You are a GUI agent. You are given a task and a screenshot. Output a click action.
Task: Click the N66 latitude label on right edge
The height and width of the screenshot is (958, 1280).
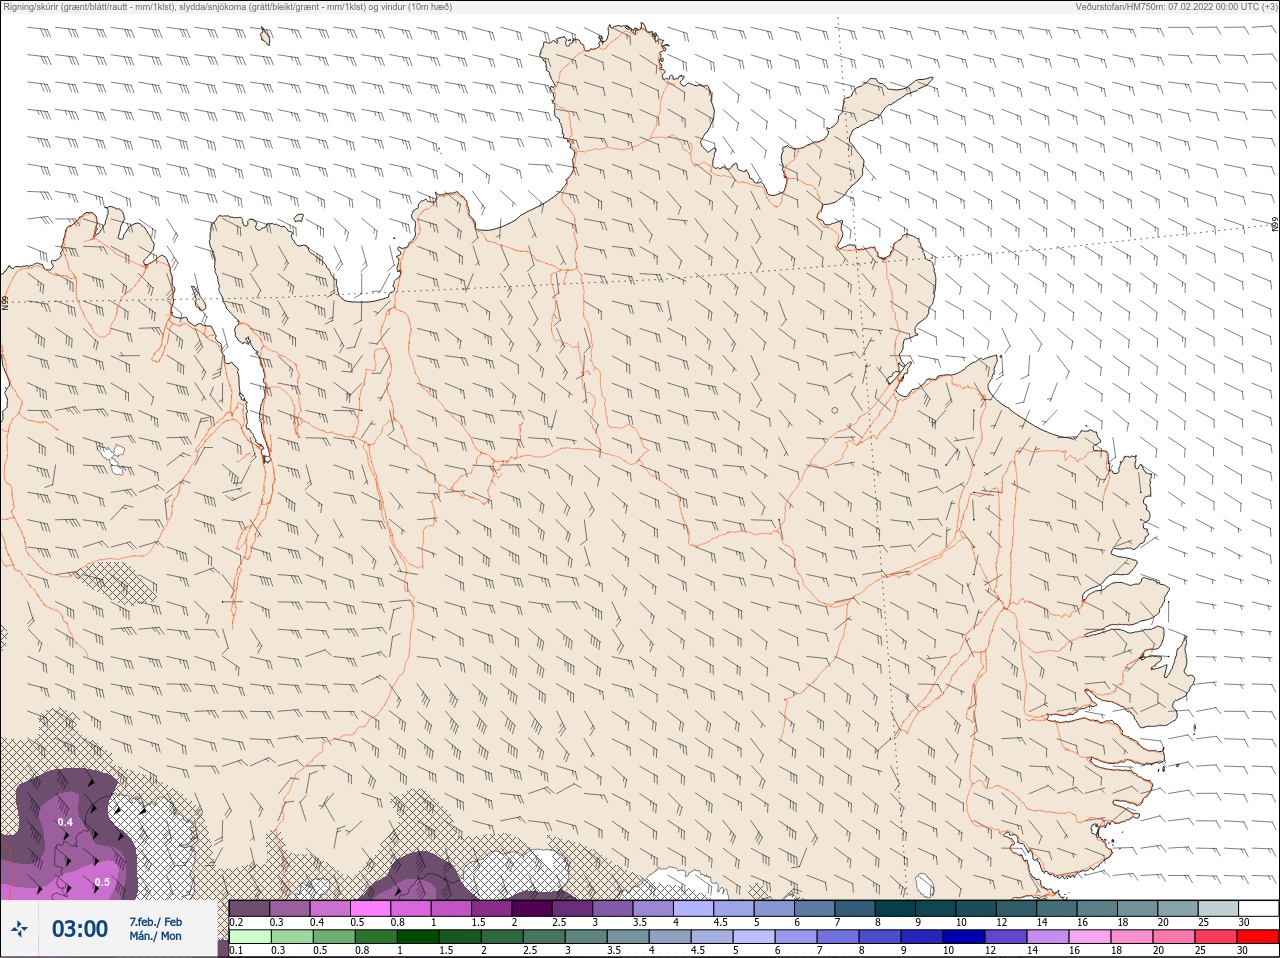tap(1275, 225)
